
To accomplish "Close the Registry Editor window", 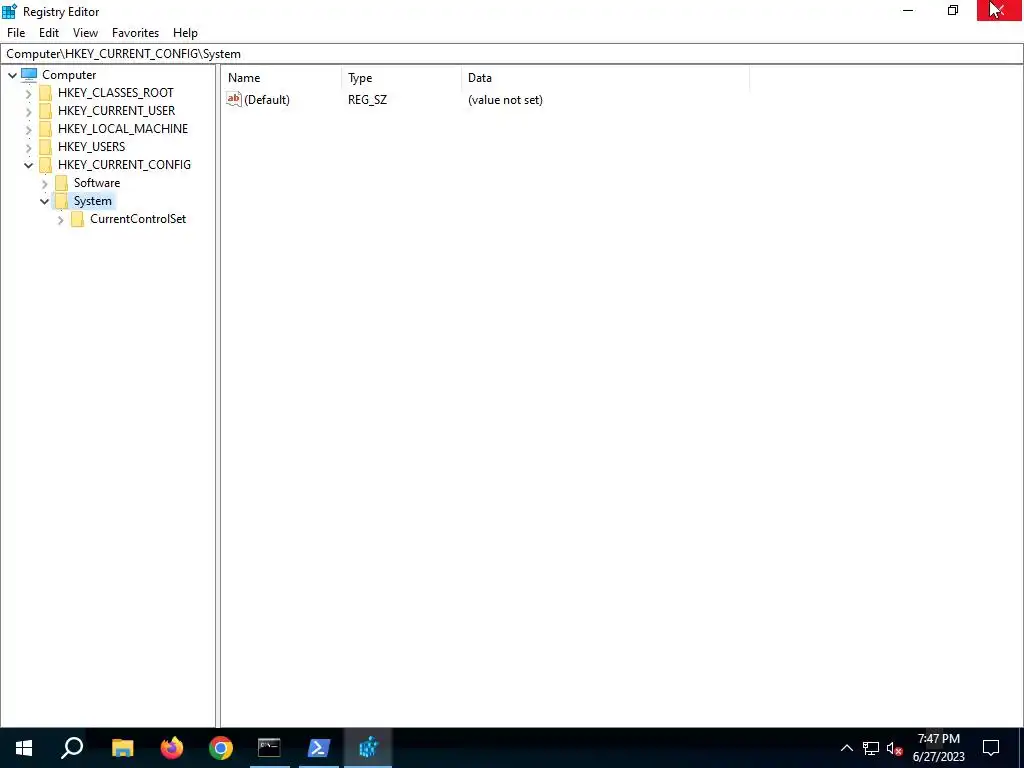I will [x=999, y=10].
